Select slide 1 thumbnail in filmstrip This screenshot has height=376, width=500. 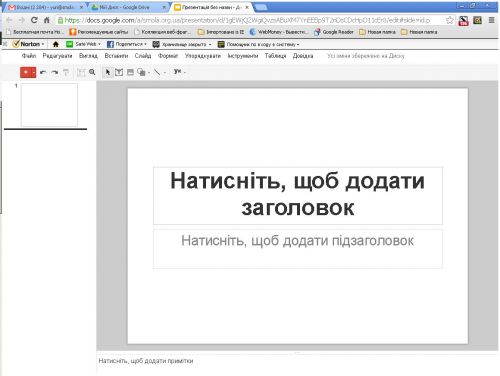pos(49,105)
